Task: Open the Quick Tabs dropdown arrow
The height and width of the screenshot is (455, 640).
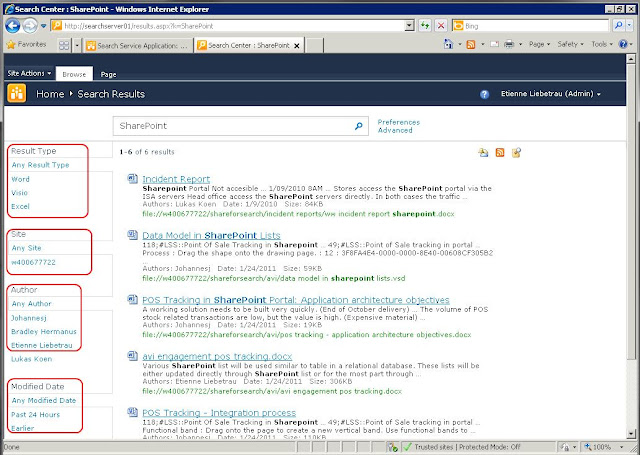Action: click(x=77, y=46)
